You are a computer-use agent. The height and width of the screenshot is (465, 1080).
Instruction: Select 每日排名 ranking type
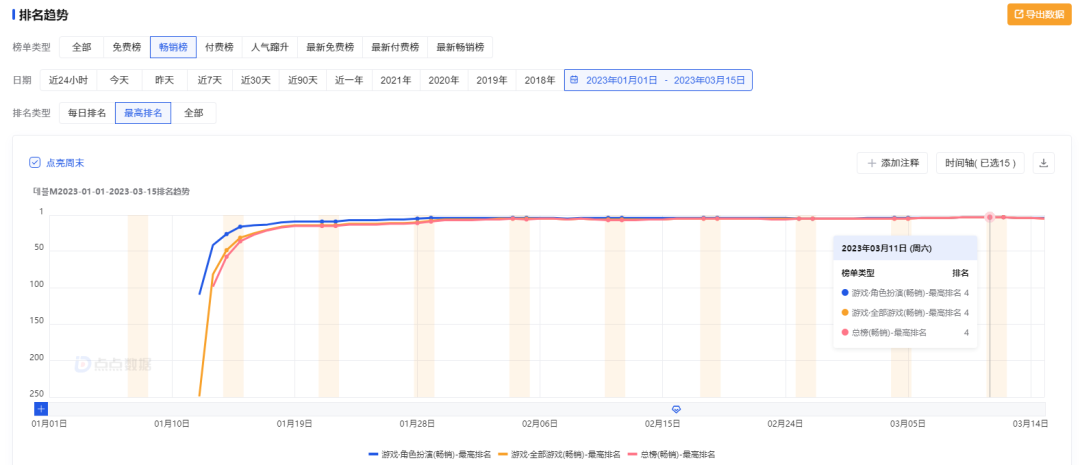point(87,113)
